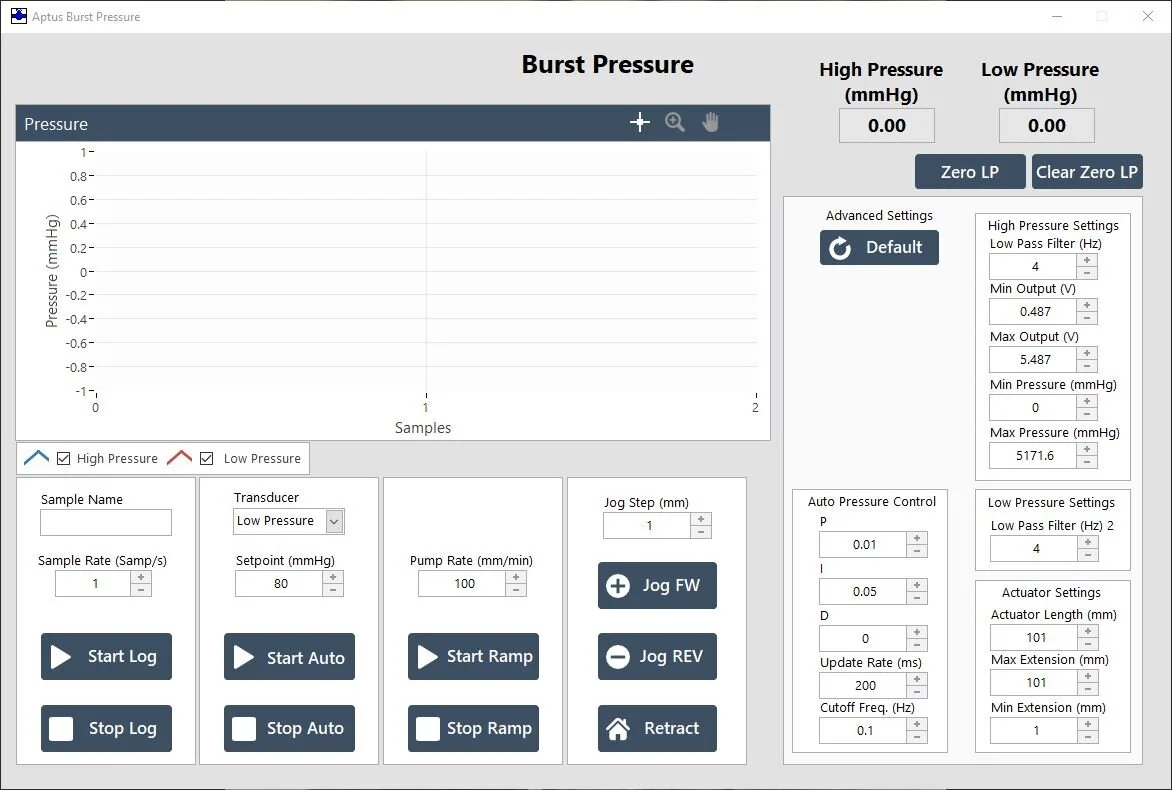Start the pump with Start Ramp
Image resolution: width=1172 pixels, height=790 pixels.
pyautogui.click(x=473, y=656)
